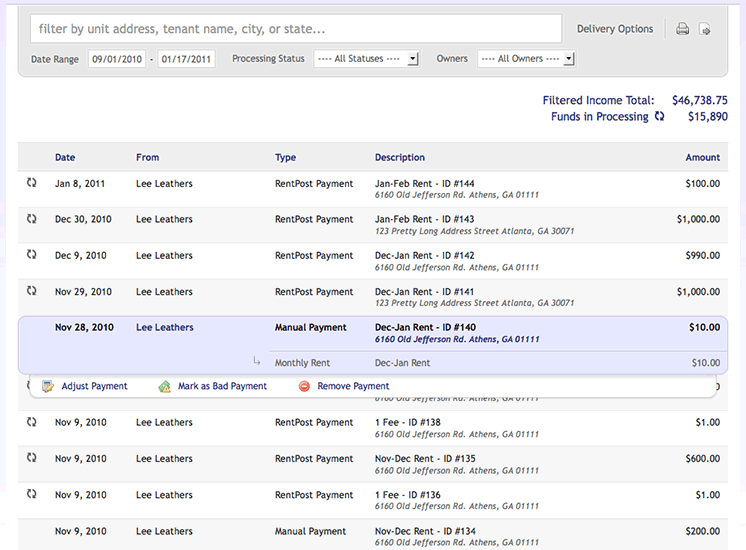746x550 pixels.
Task: Click the $100.00 amount
Action: point(703,184)
